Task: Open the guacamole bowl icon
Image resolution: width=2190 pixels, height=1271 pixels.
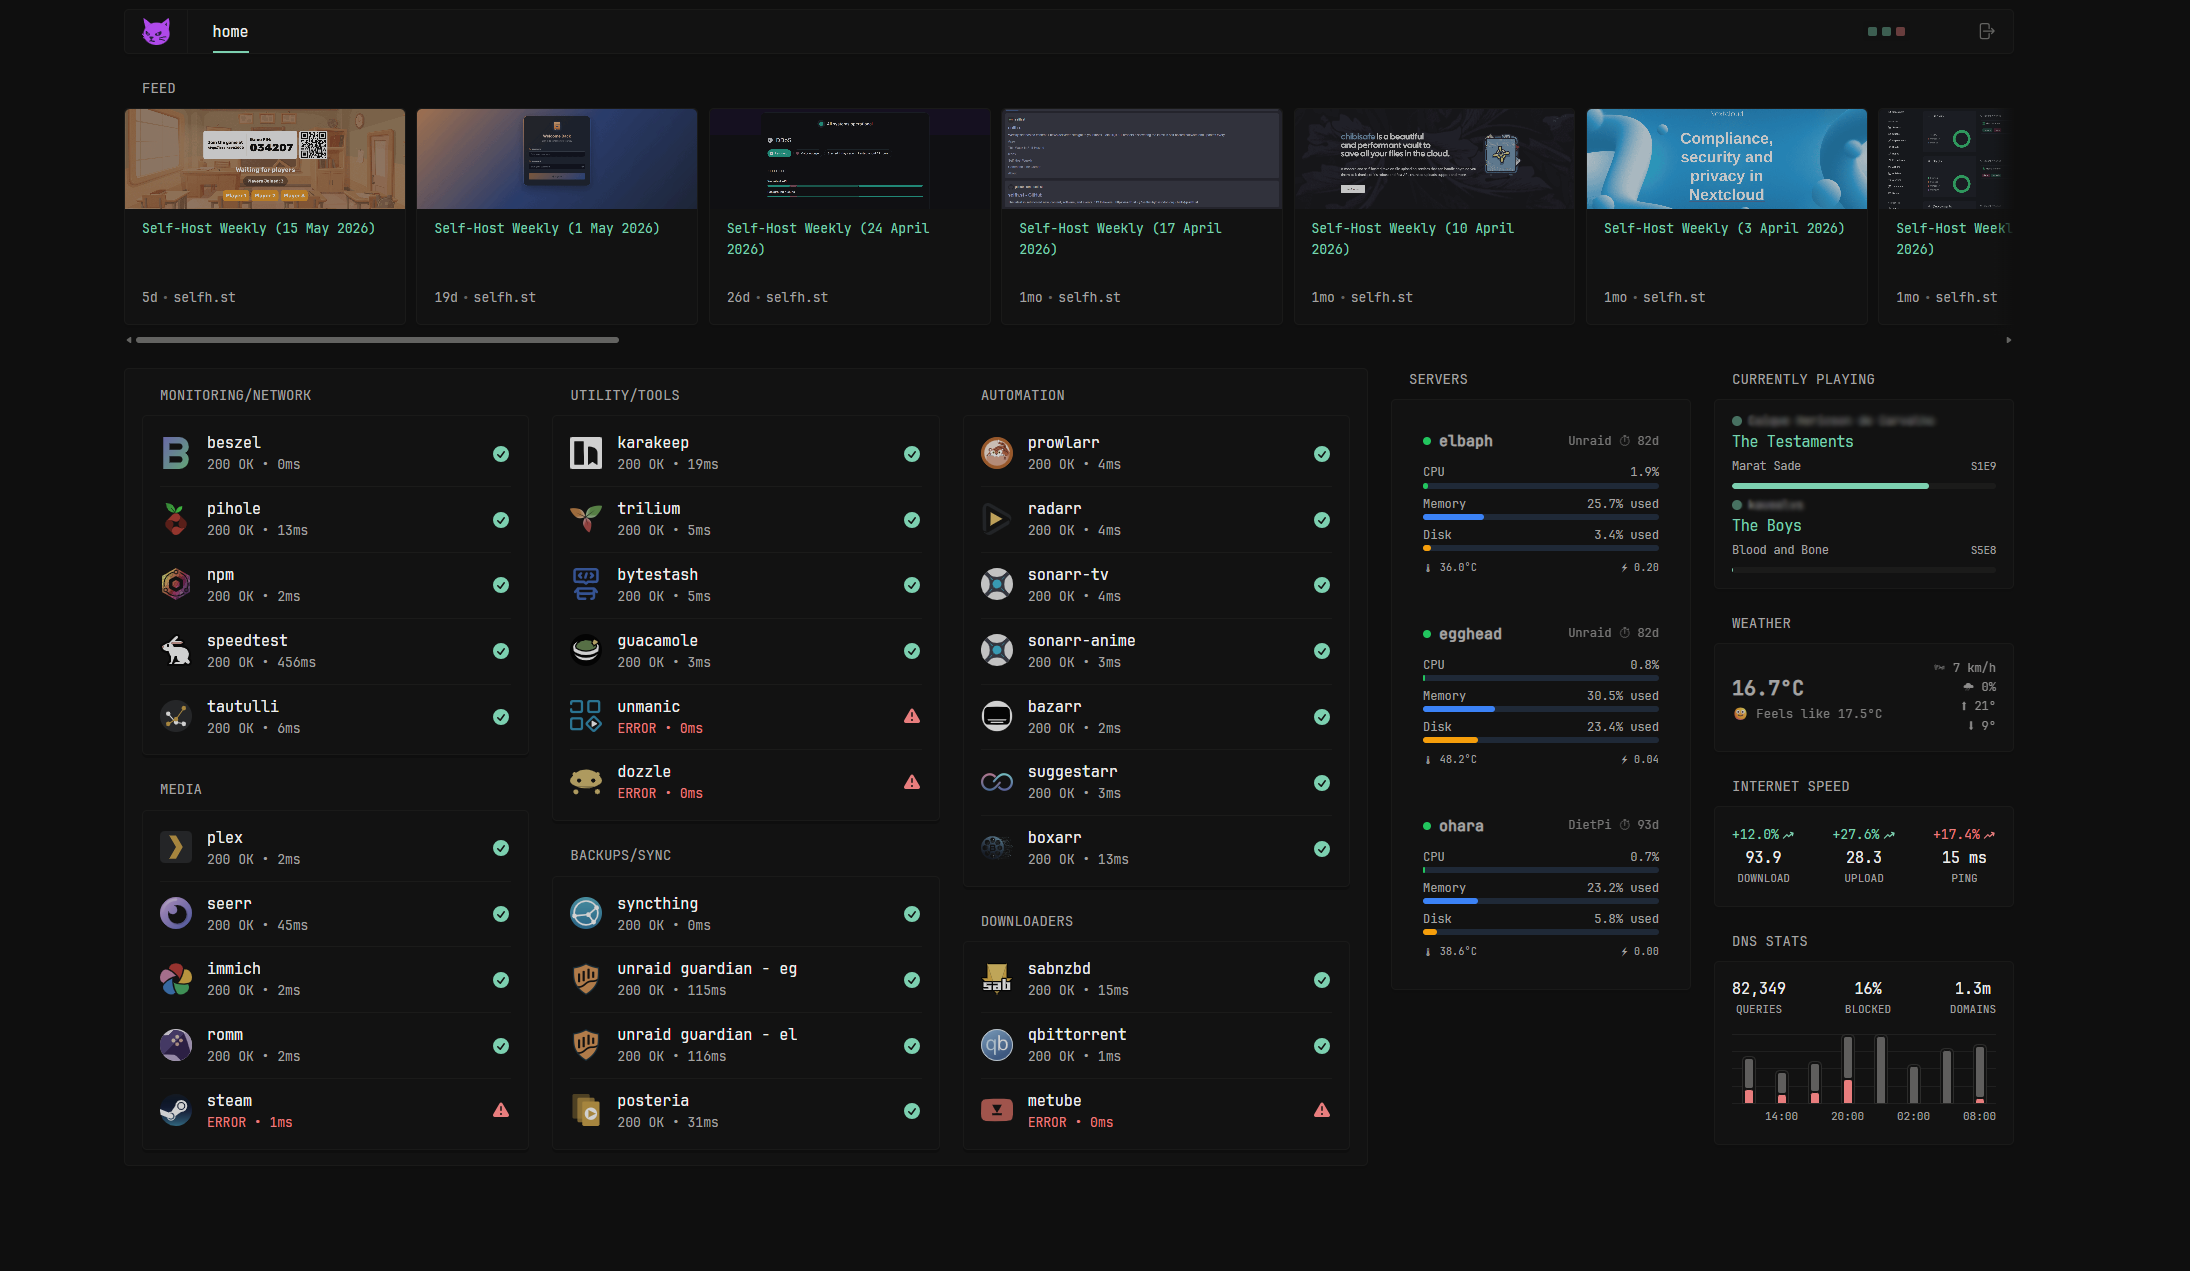Action: (586, 650)
